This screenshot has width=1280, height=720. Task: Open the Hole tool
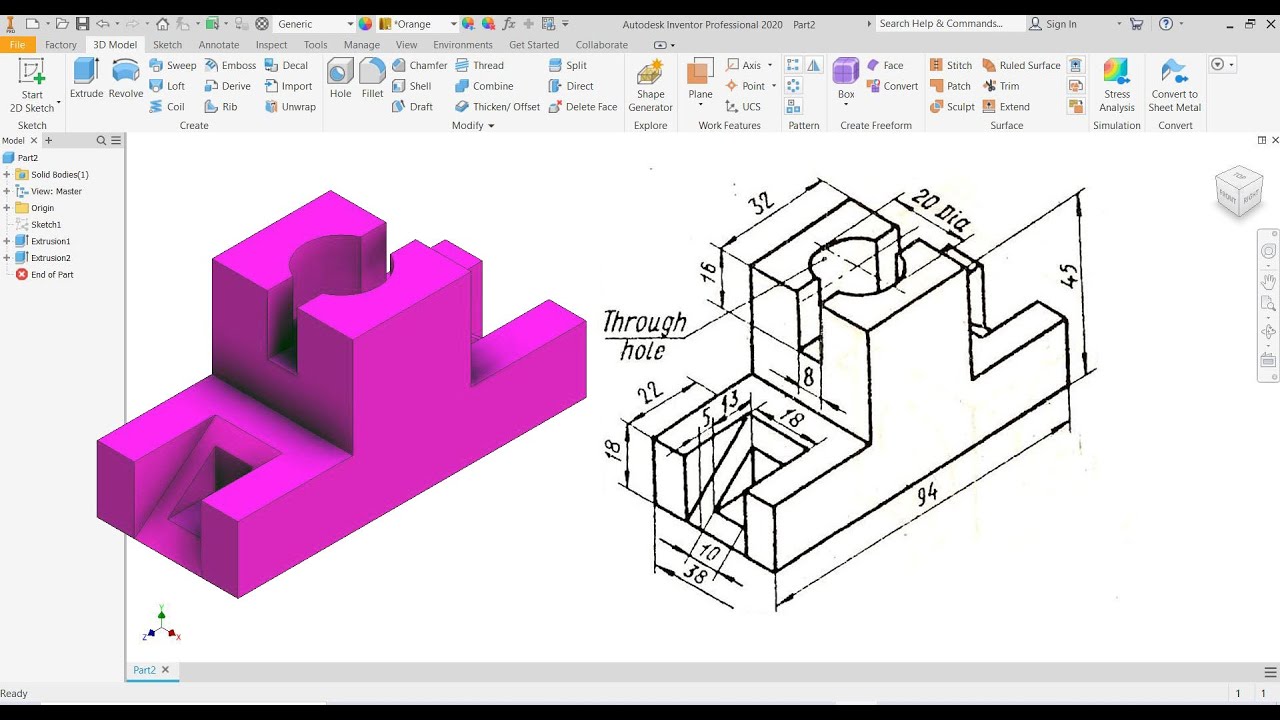pyautogui.click(x=340, y=79)
